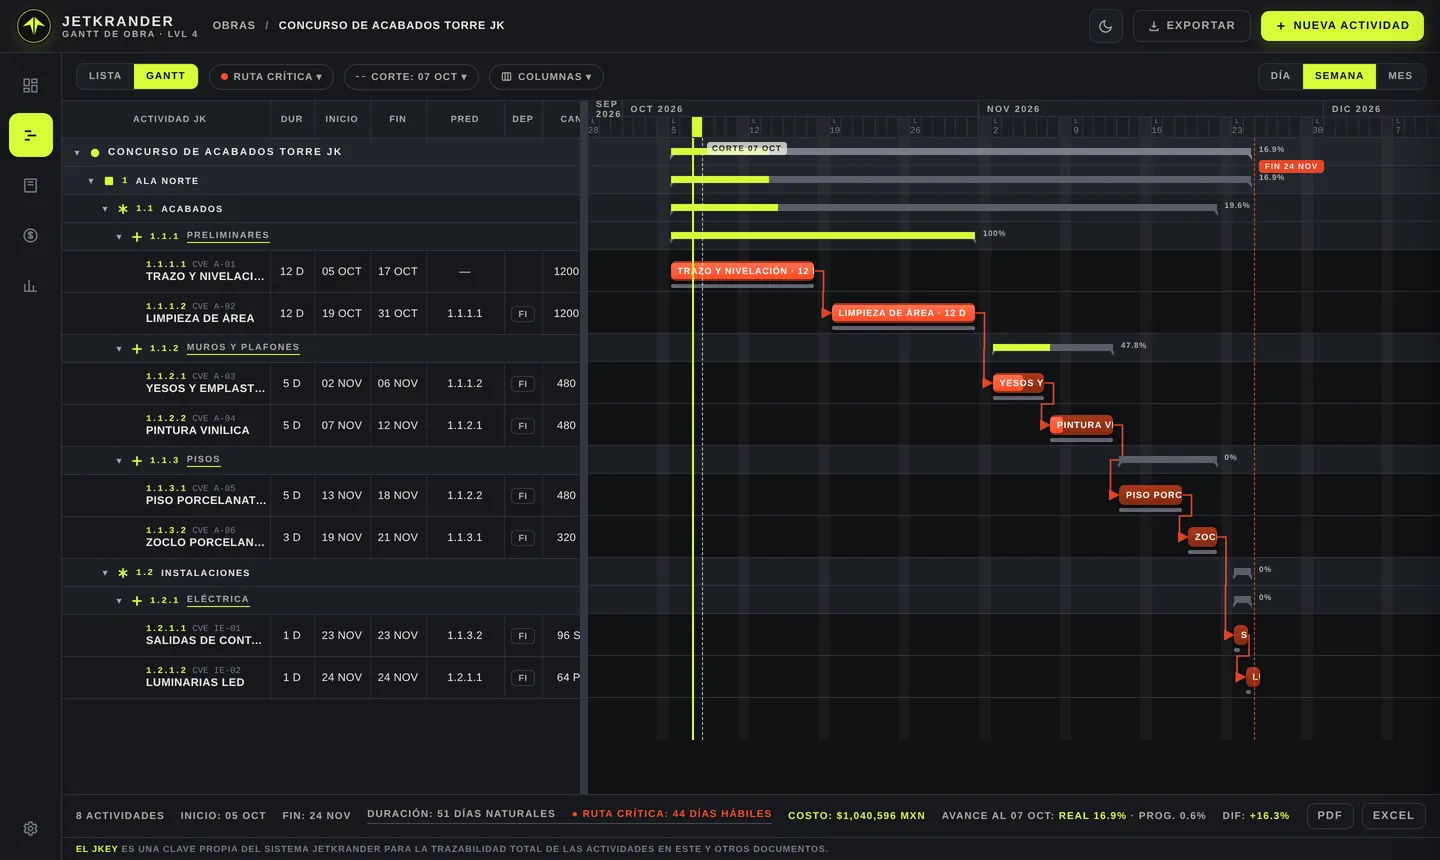Set timescale to Semana
Screen dimensions: 1440x860
[1339, 76]
